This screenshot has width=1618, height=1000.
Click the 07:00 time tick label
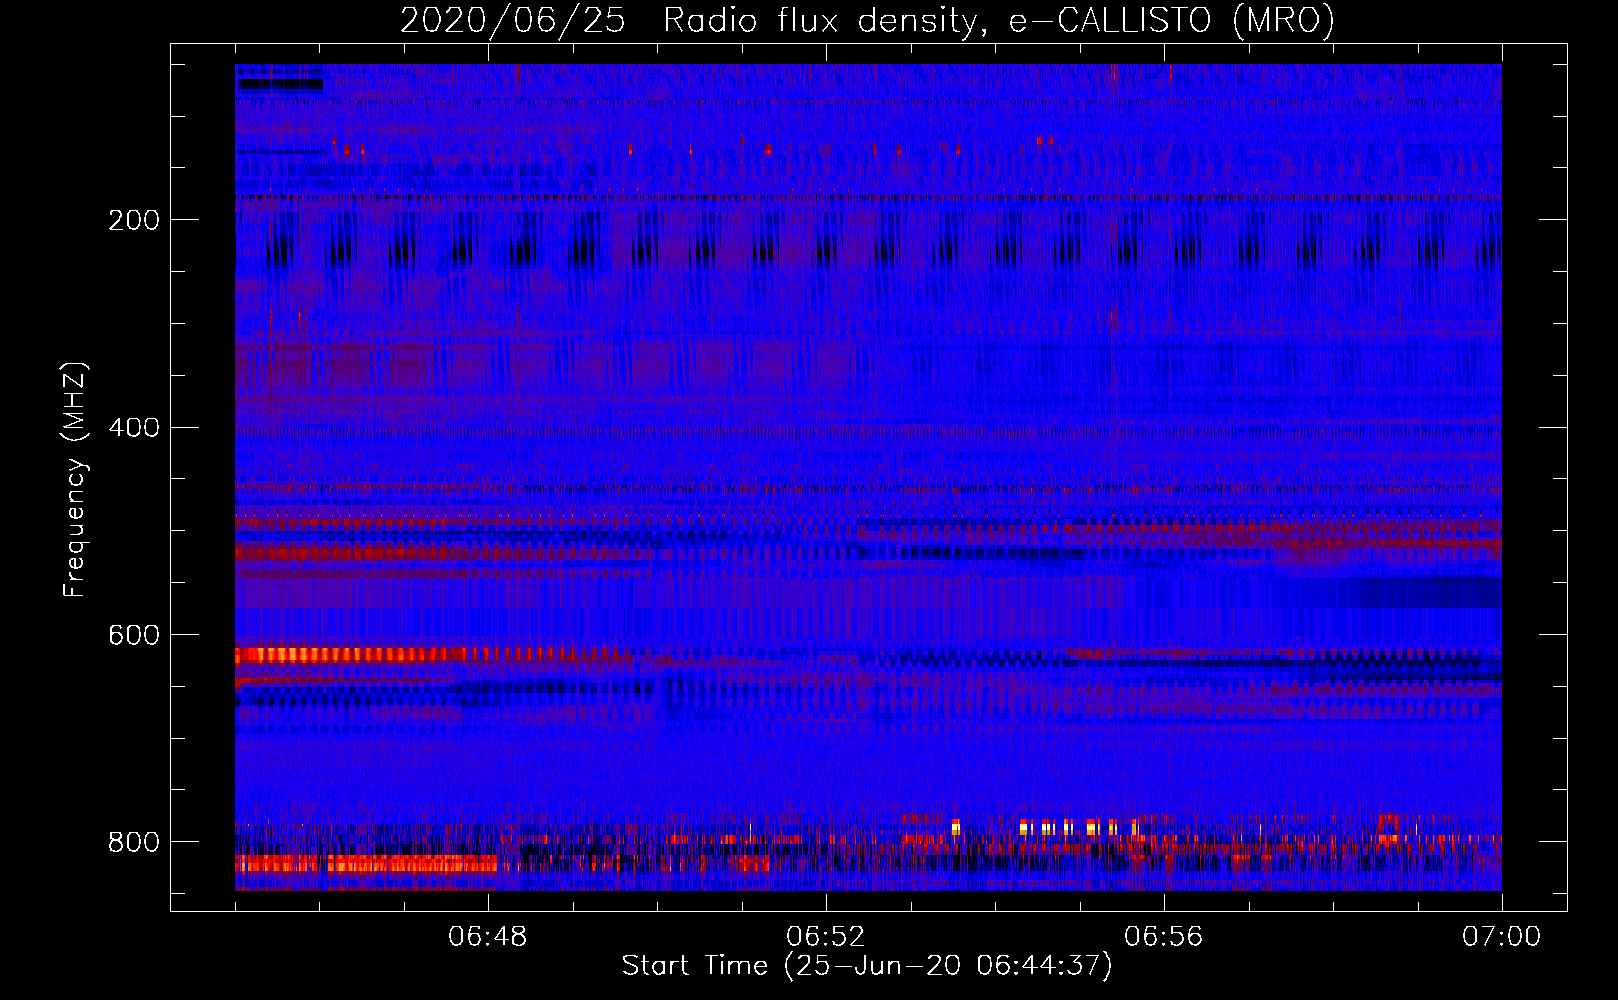point(1501,937)
